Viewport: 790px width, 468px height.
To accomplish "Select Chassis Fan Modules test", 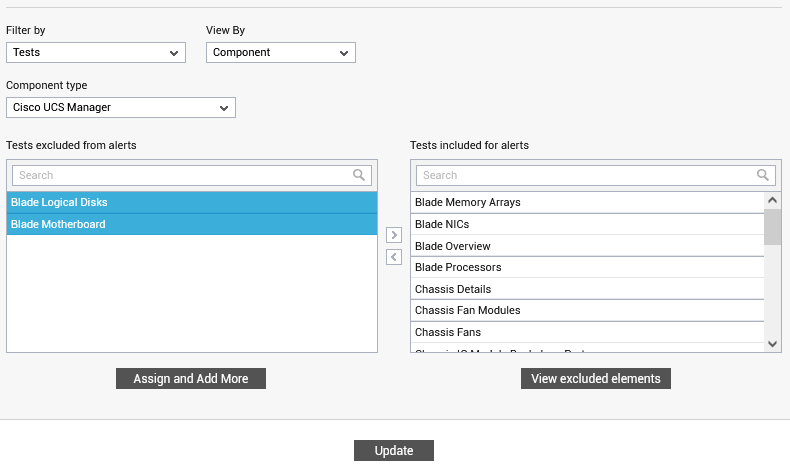I will tap(587, 310).
